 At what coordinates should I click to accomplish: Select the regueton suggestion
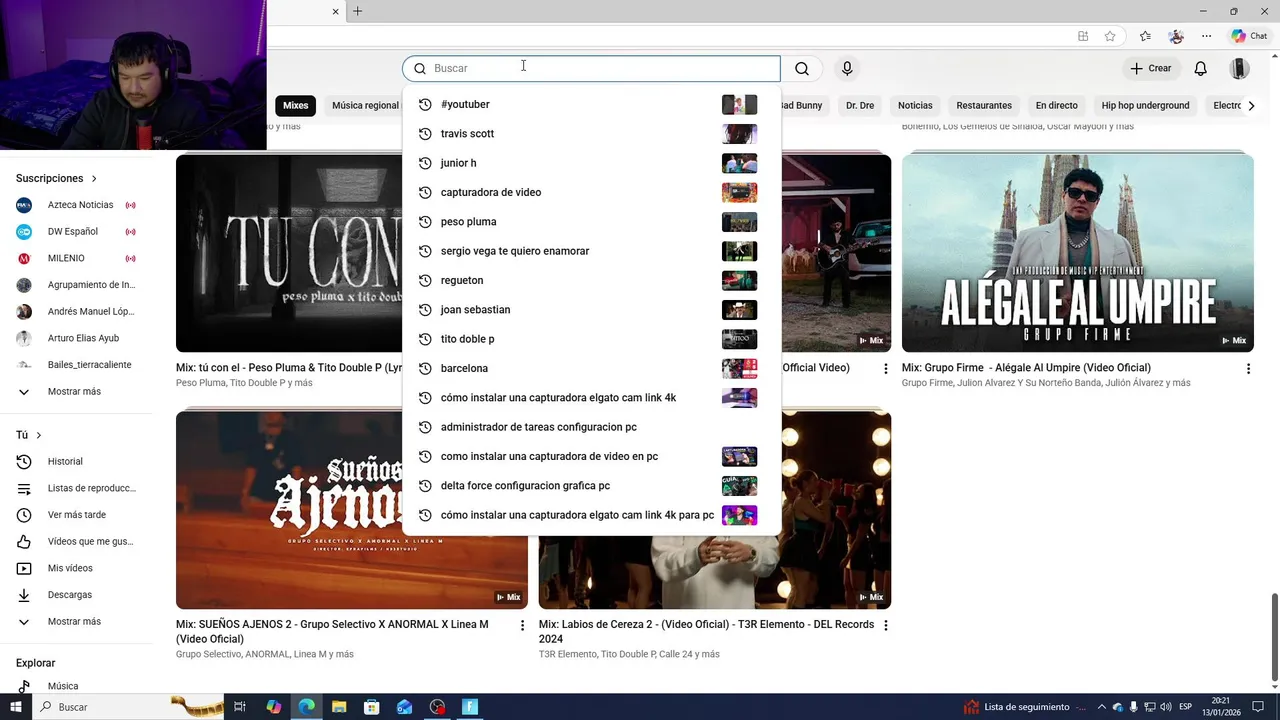click(591, 280)
